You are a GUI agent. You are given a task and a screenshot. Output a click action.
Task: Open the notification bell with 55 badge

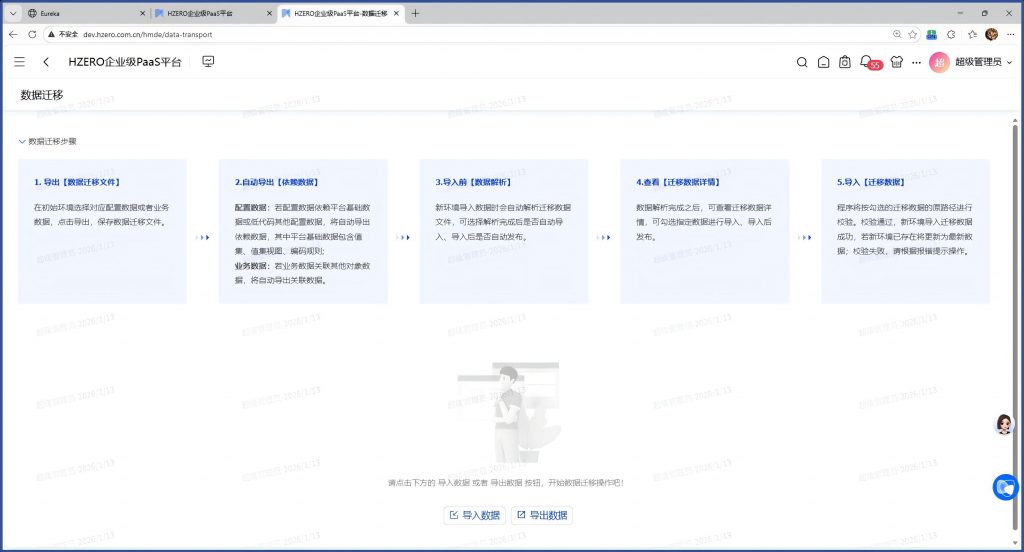tap(867, 62)
